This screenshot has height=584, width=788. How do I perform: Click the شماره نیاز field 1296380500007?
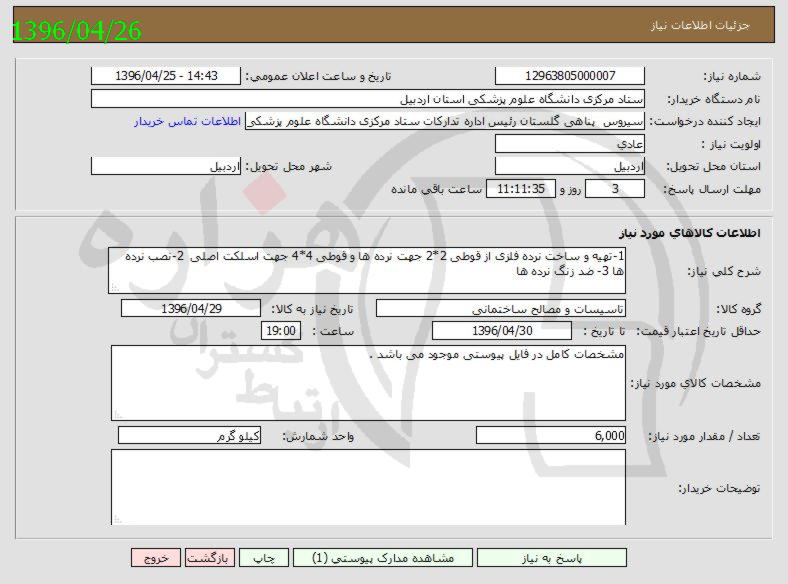[x=570, y=76]
